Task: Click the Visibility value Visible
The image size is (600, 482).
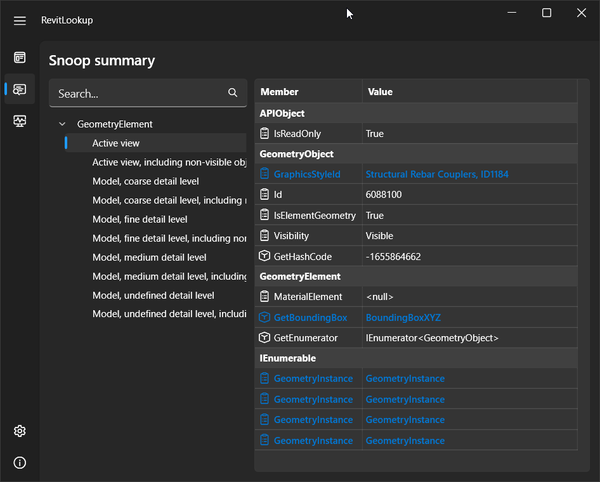Action: (379, 236)
